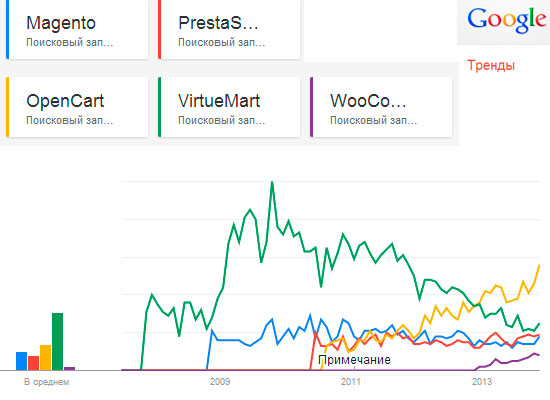
Task: Open the Тренды link
Action: [x=491, y=66]
